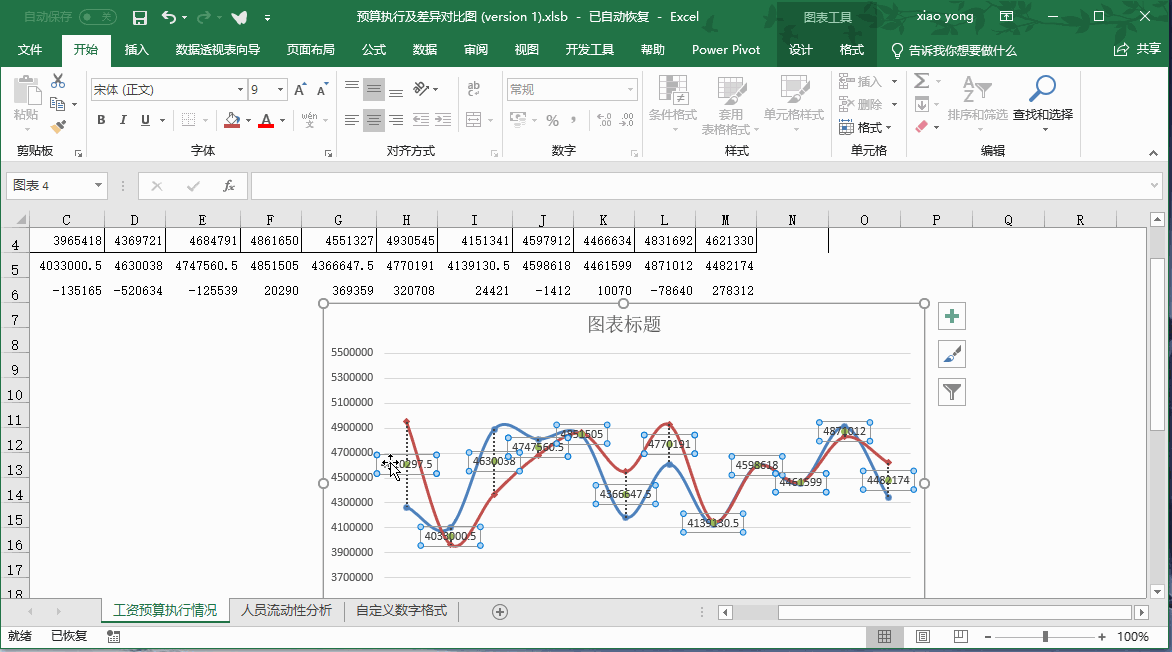Screen dimensions: 1172x652
Task: Open the chart tools 设计 tab
Action: 801,50
